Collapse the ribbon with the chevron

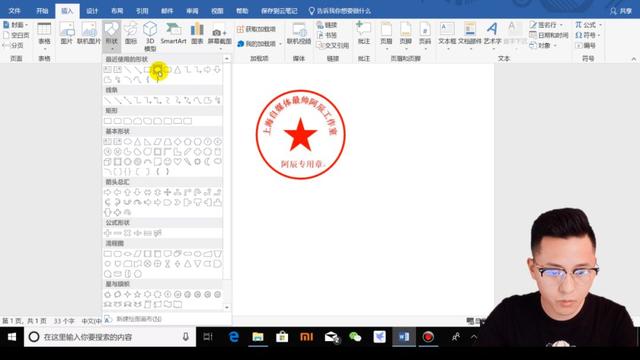point(634,59)
